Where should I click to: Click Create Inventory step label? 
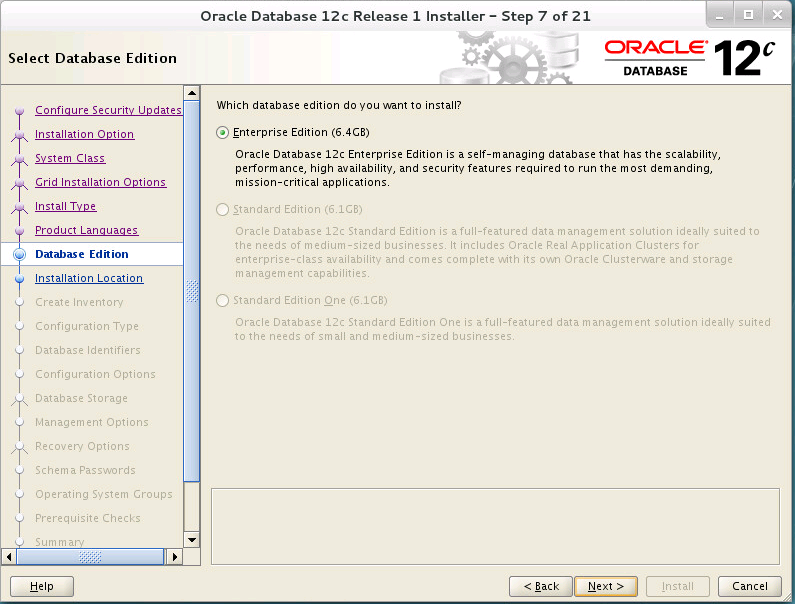[x=79, y=302]
